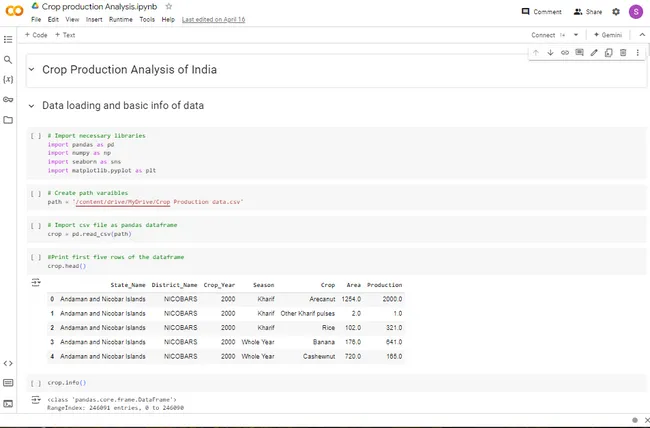
Task: Run the import libraries cell
Action: pos(36,136)
